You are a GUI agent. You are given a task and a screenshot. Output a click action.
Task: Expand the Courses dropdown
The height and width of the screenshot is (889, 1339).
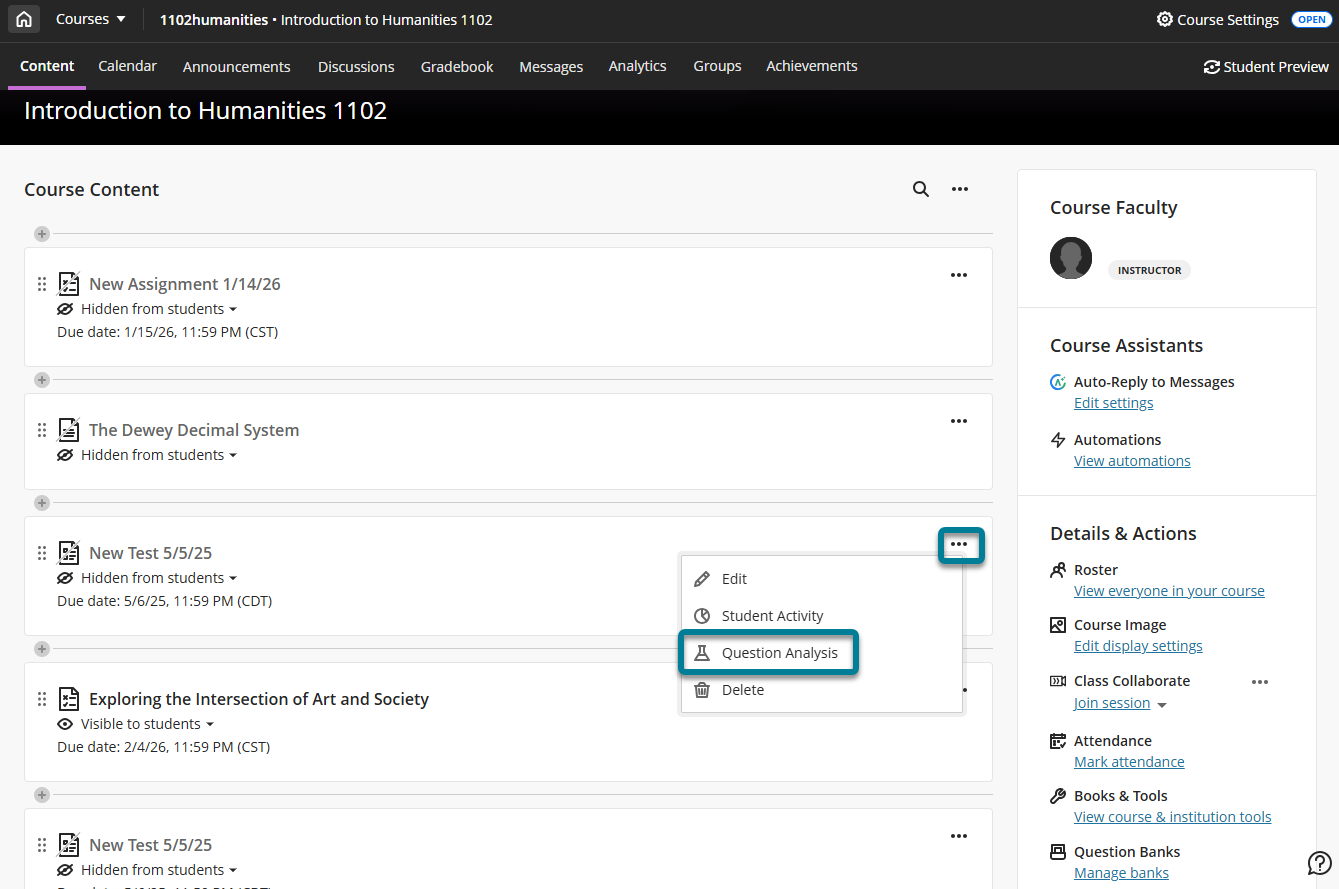[91, 20]
